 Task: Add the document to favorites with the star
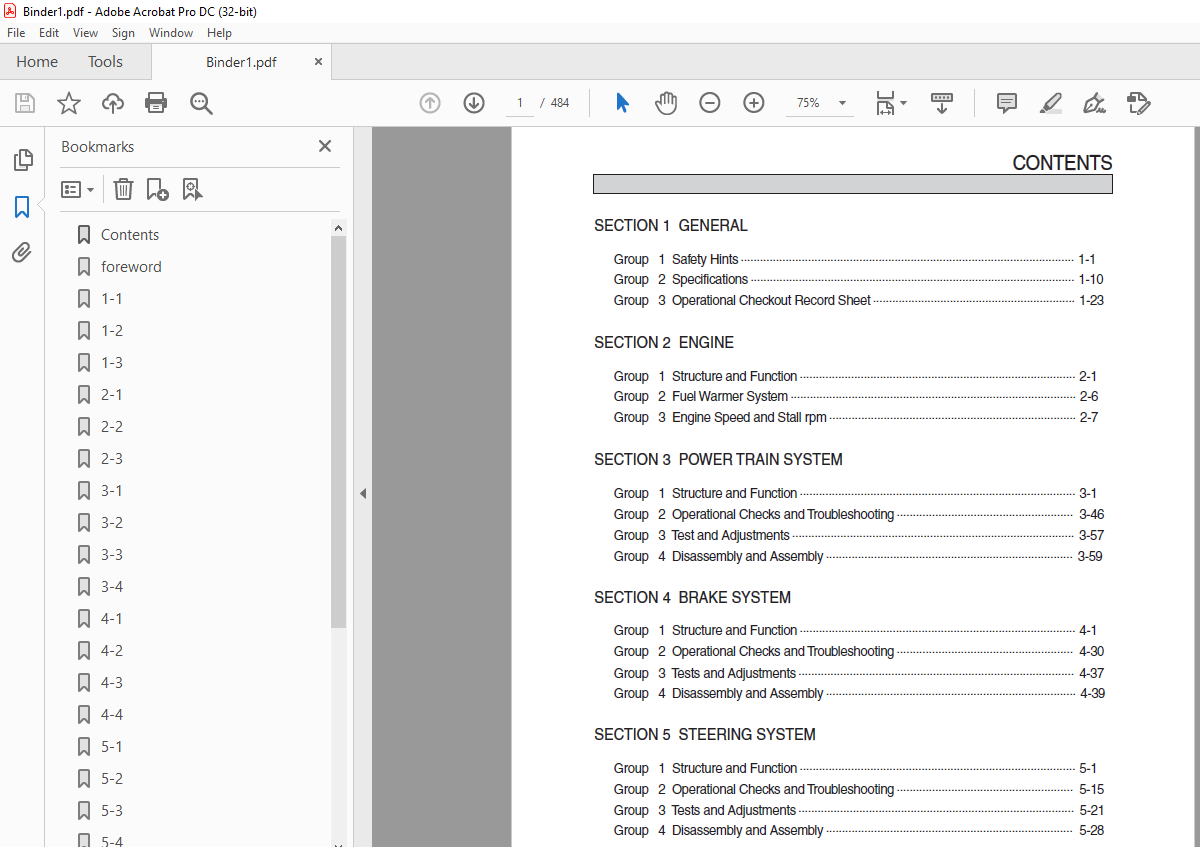68,103
